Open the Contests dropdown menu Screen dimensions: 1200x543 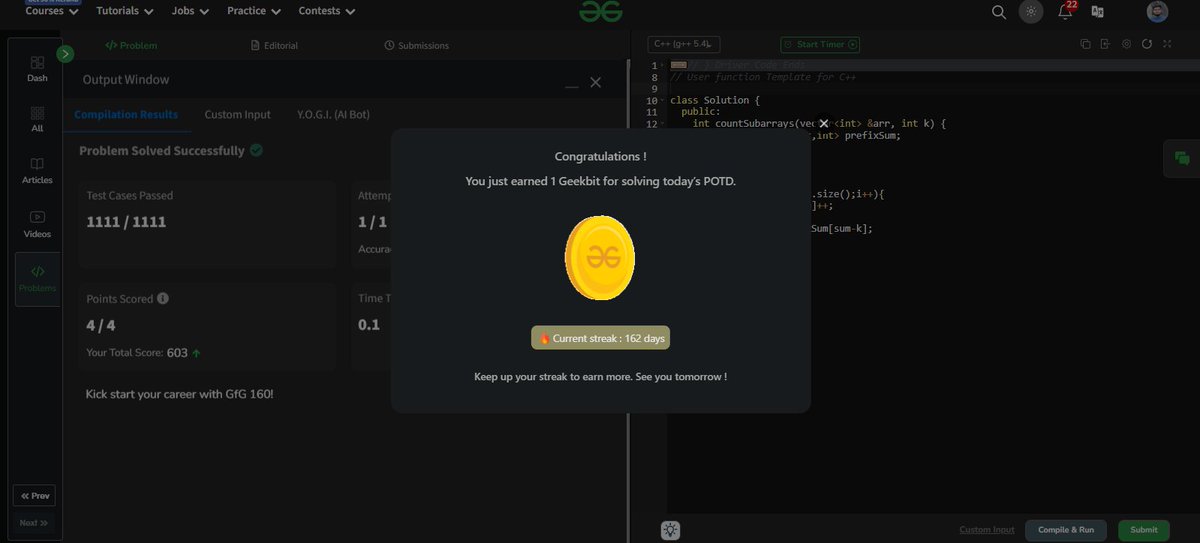tap(326, 11)
